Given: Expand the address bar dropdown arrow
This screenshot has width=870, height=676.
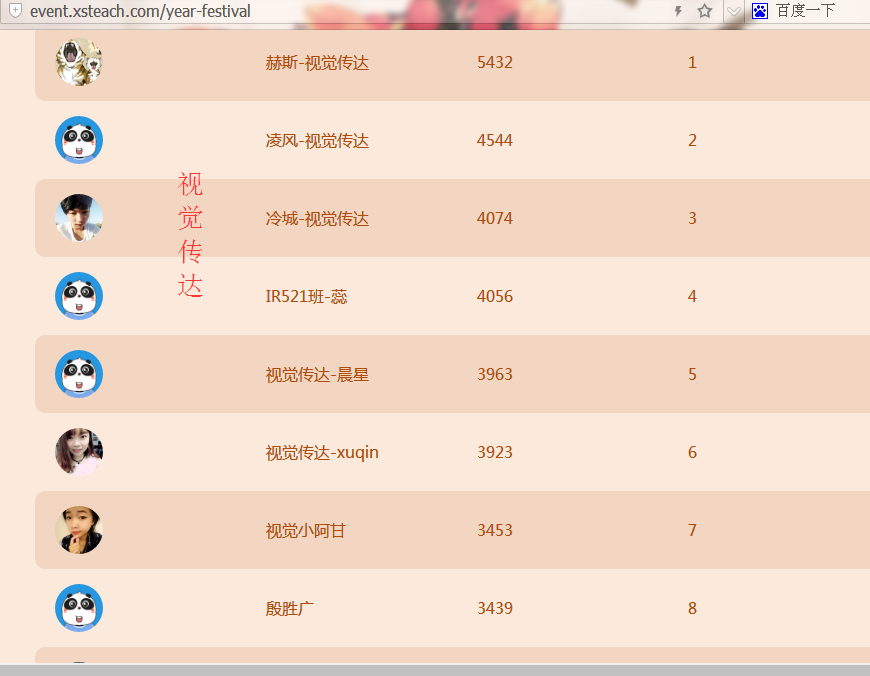Looking at the screenshot, I should tap(733, 11).
